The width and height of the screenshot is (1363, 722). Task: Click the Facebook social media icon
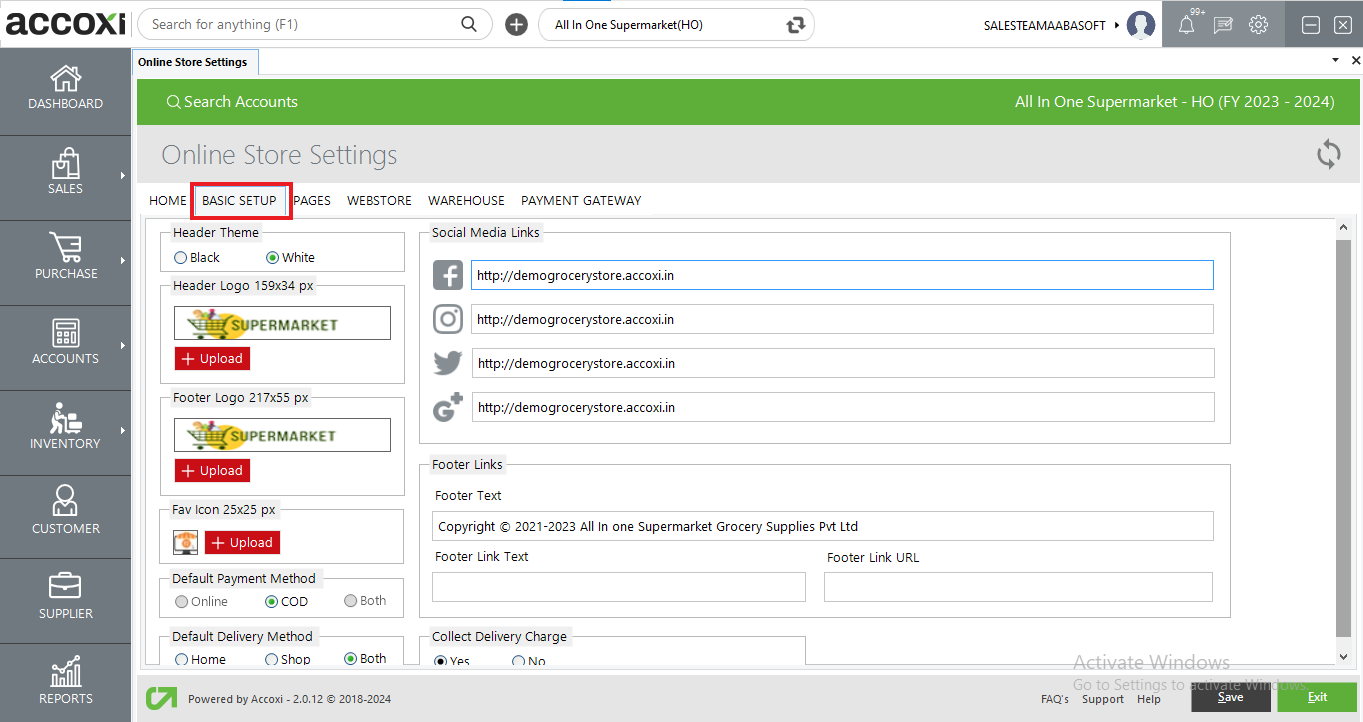pos(447,274)
